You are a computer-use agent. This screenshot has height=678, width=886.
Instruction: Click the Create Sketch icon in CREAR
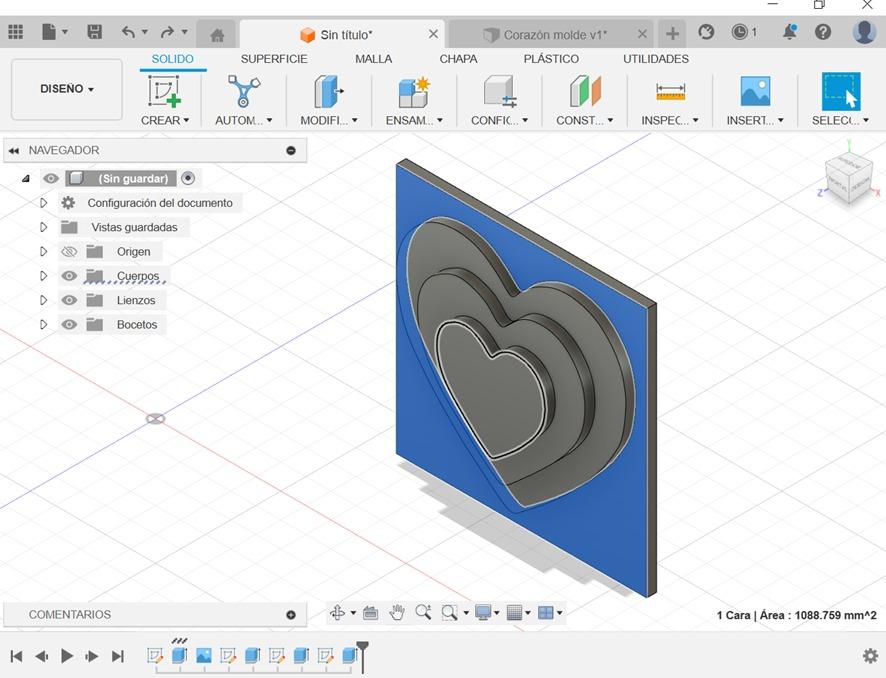click(x=164, y=91)
